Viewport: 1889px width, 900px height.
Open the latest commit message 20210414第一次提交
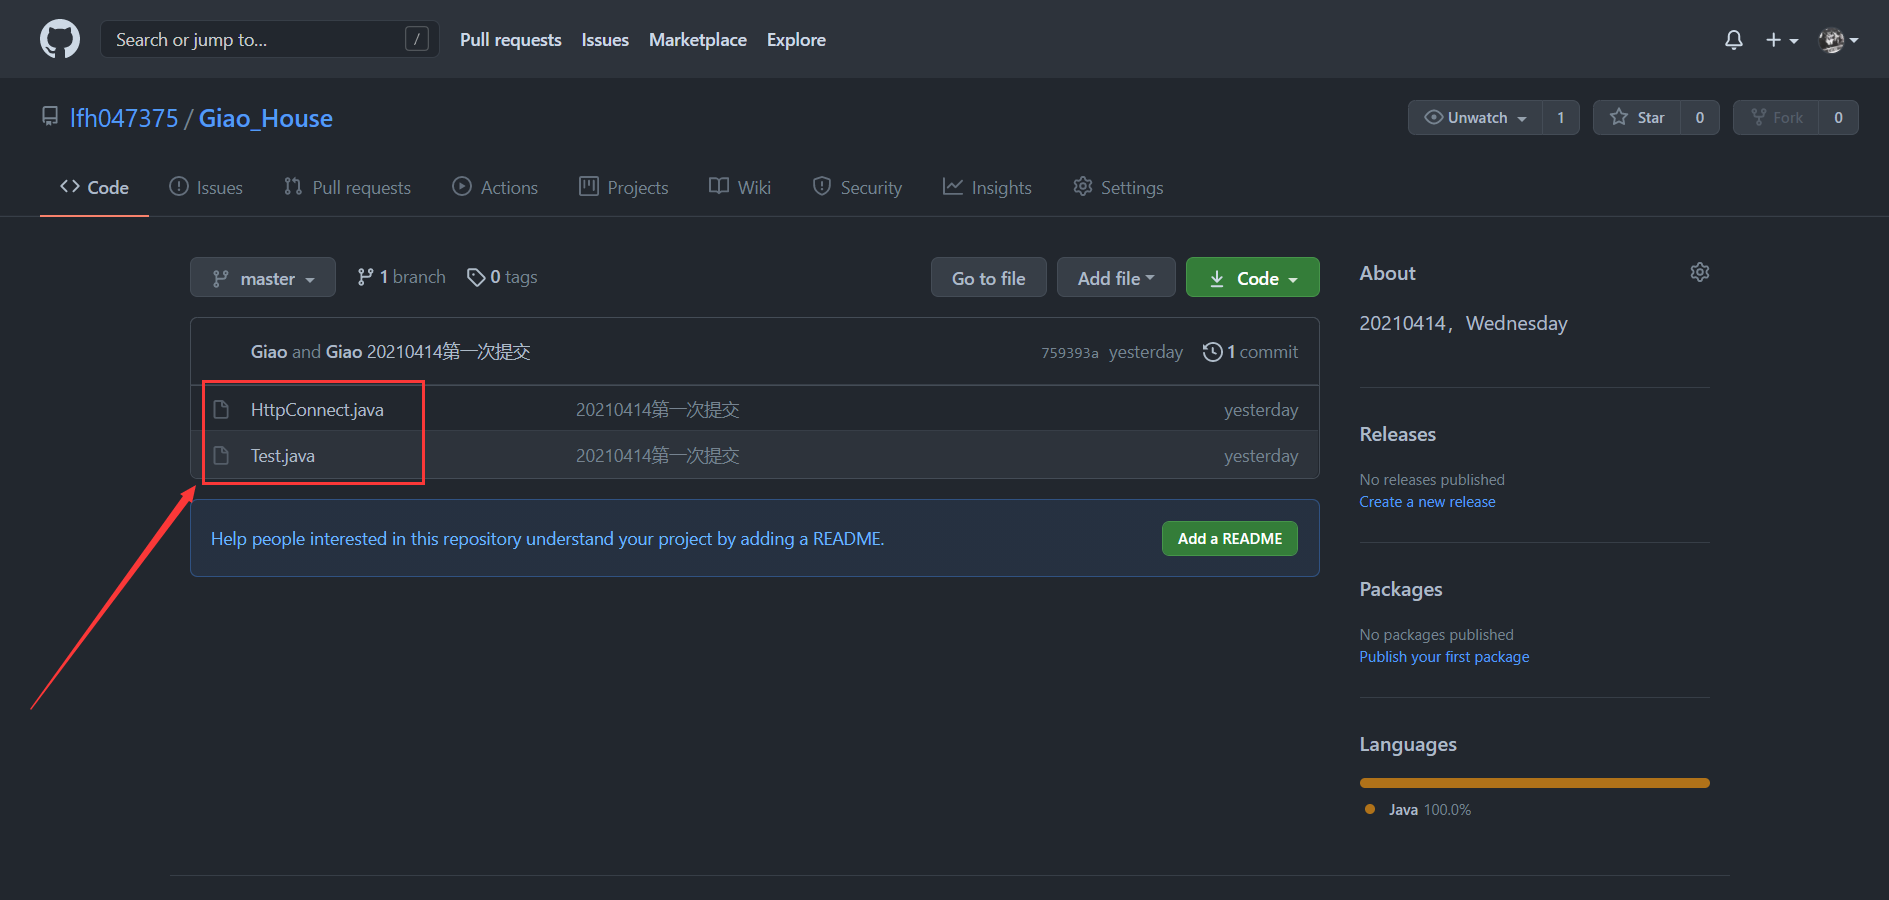tap(449, 352)
